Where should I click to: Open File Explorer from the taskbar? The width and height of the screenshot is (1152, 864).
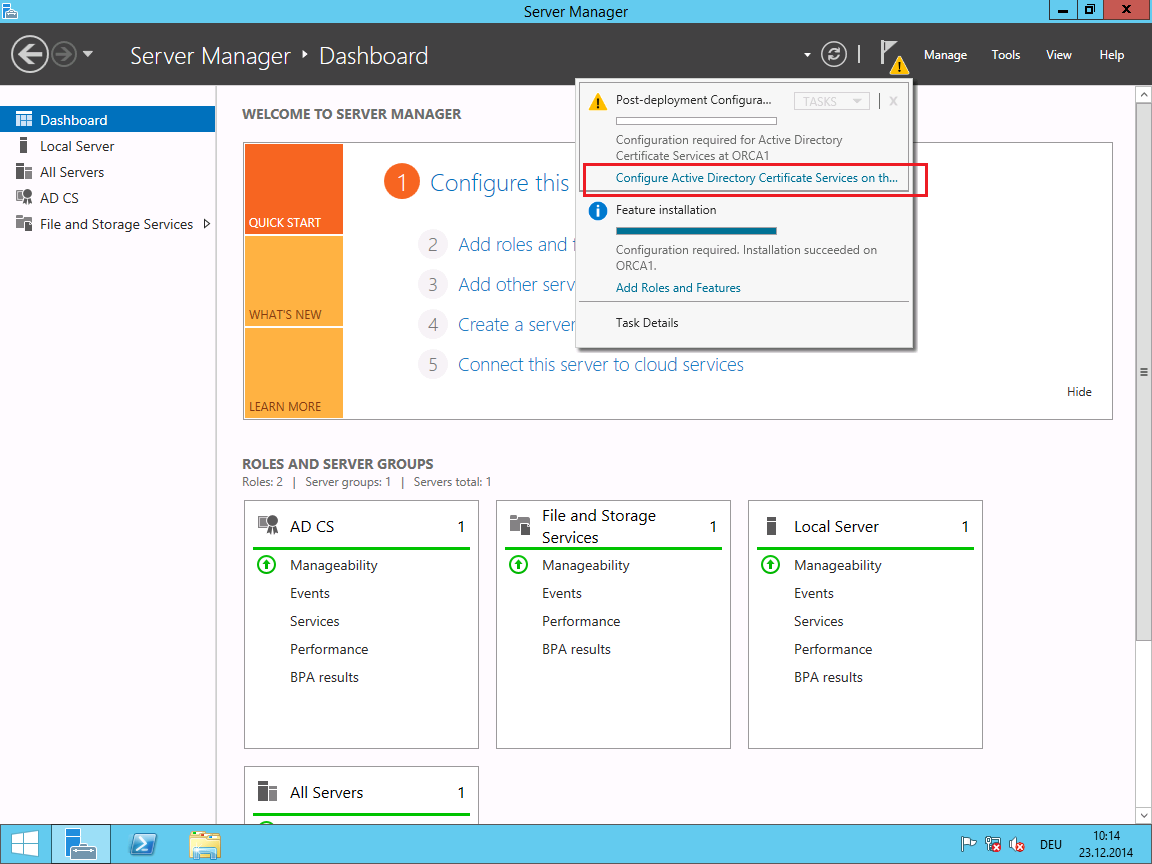tap(205, 845)
